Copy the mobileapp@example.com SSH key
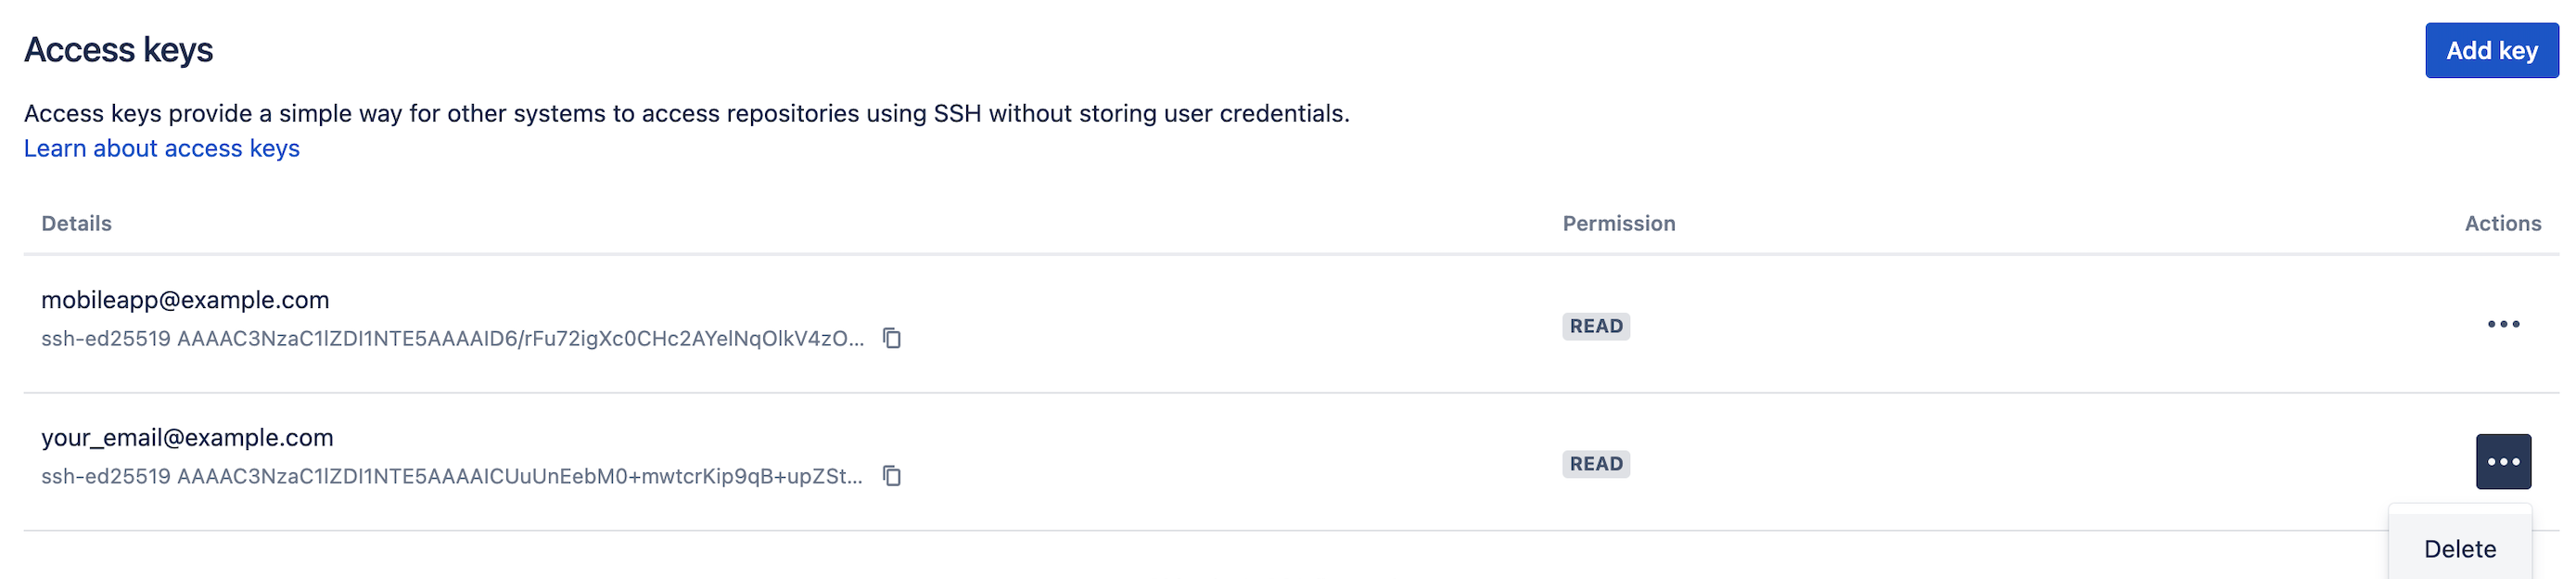The height and width of the screenshot is (579, 2576). tap(891, 338)
